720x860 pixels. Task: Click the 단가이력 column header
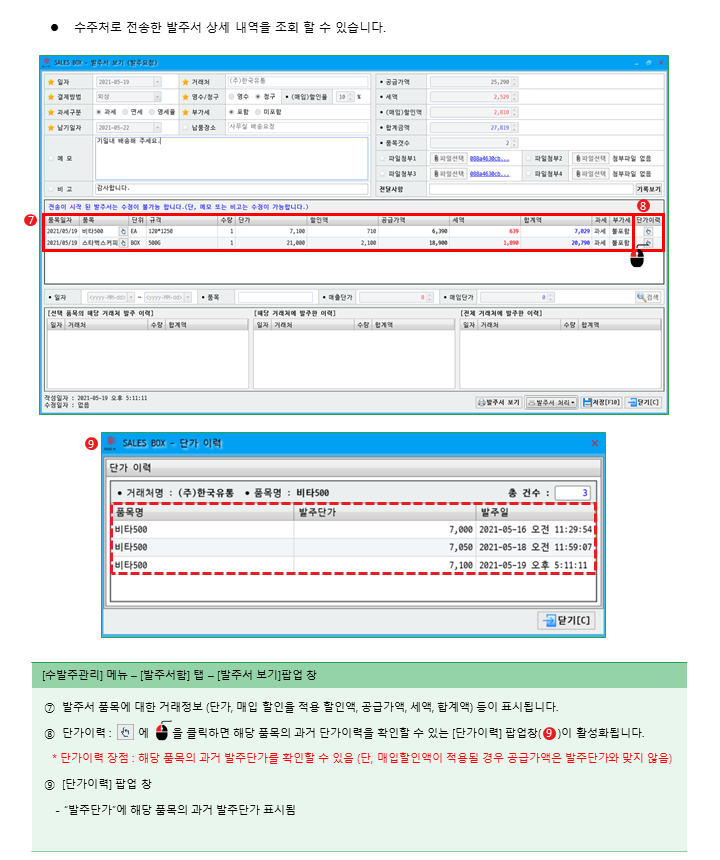(x=648, y=220)
